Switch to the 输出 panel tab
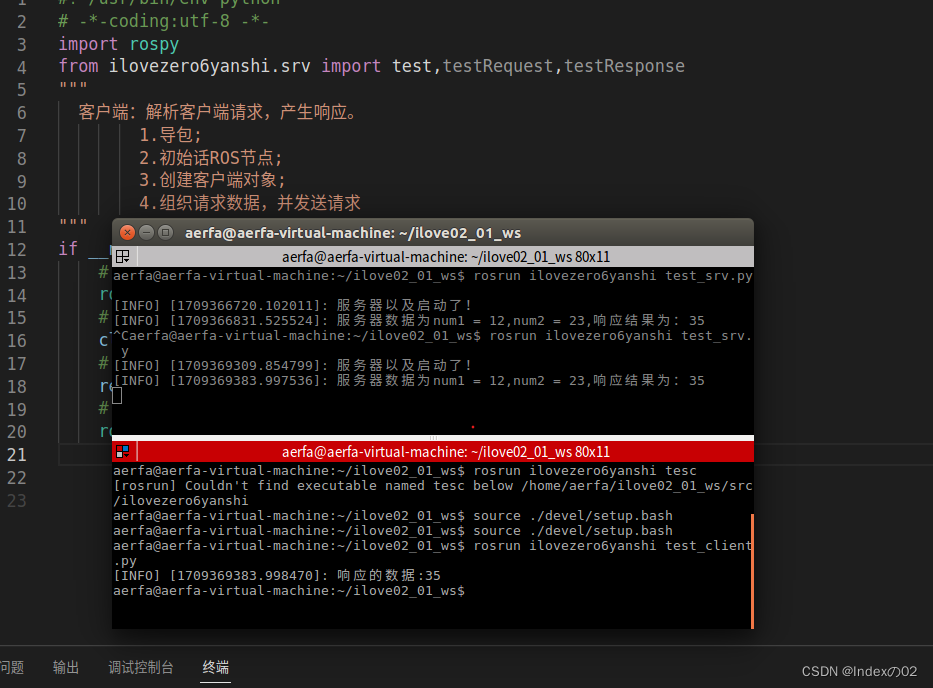The height and width of the screenshot is (688, 933). (x=65, y=667)
